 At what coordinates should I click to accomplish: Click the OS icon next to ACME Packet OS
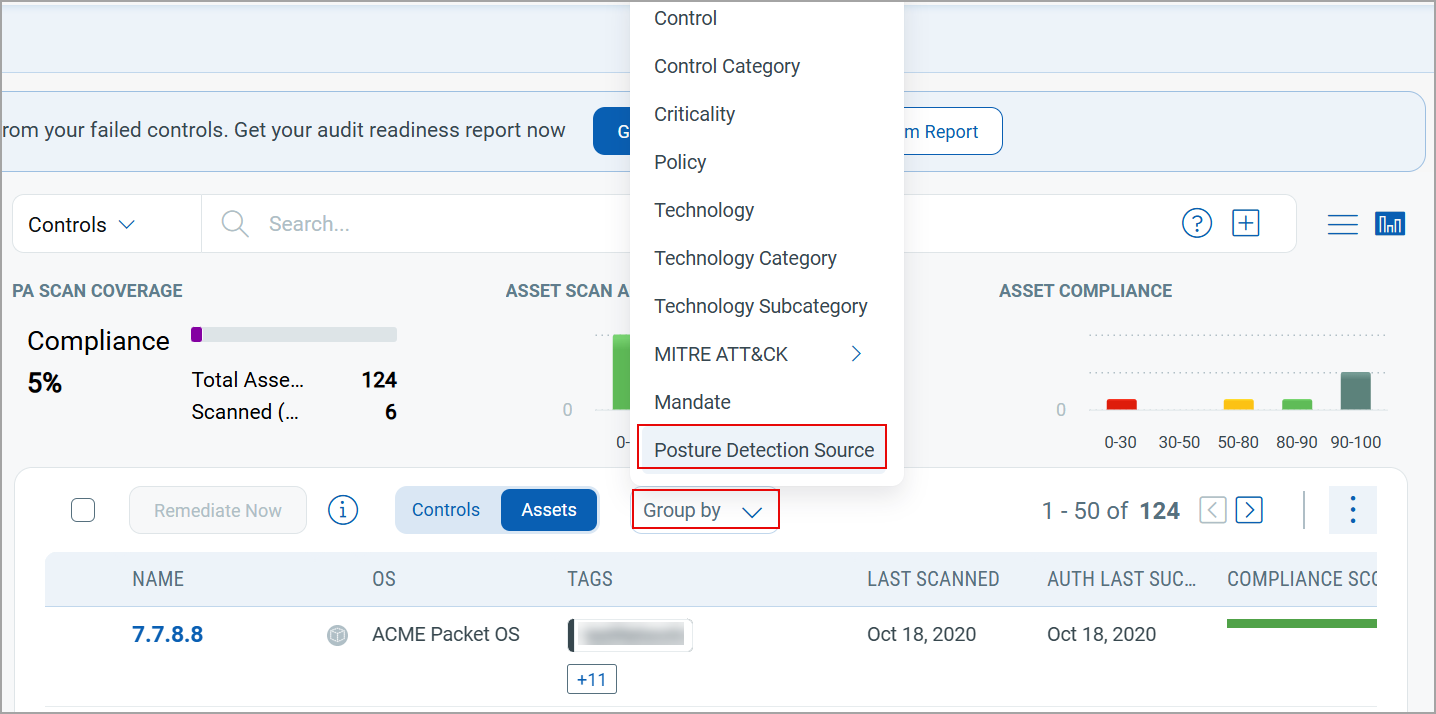coord(337,634)
